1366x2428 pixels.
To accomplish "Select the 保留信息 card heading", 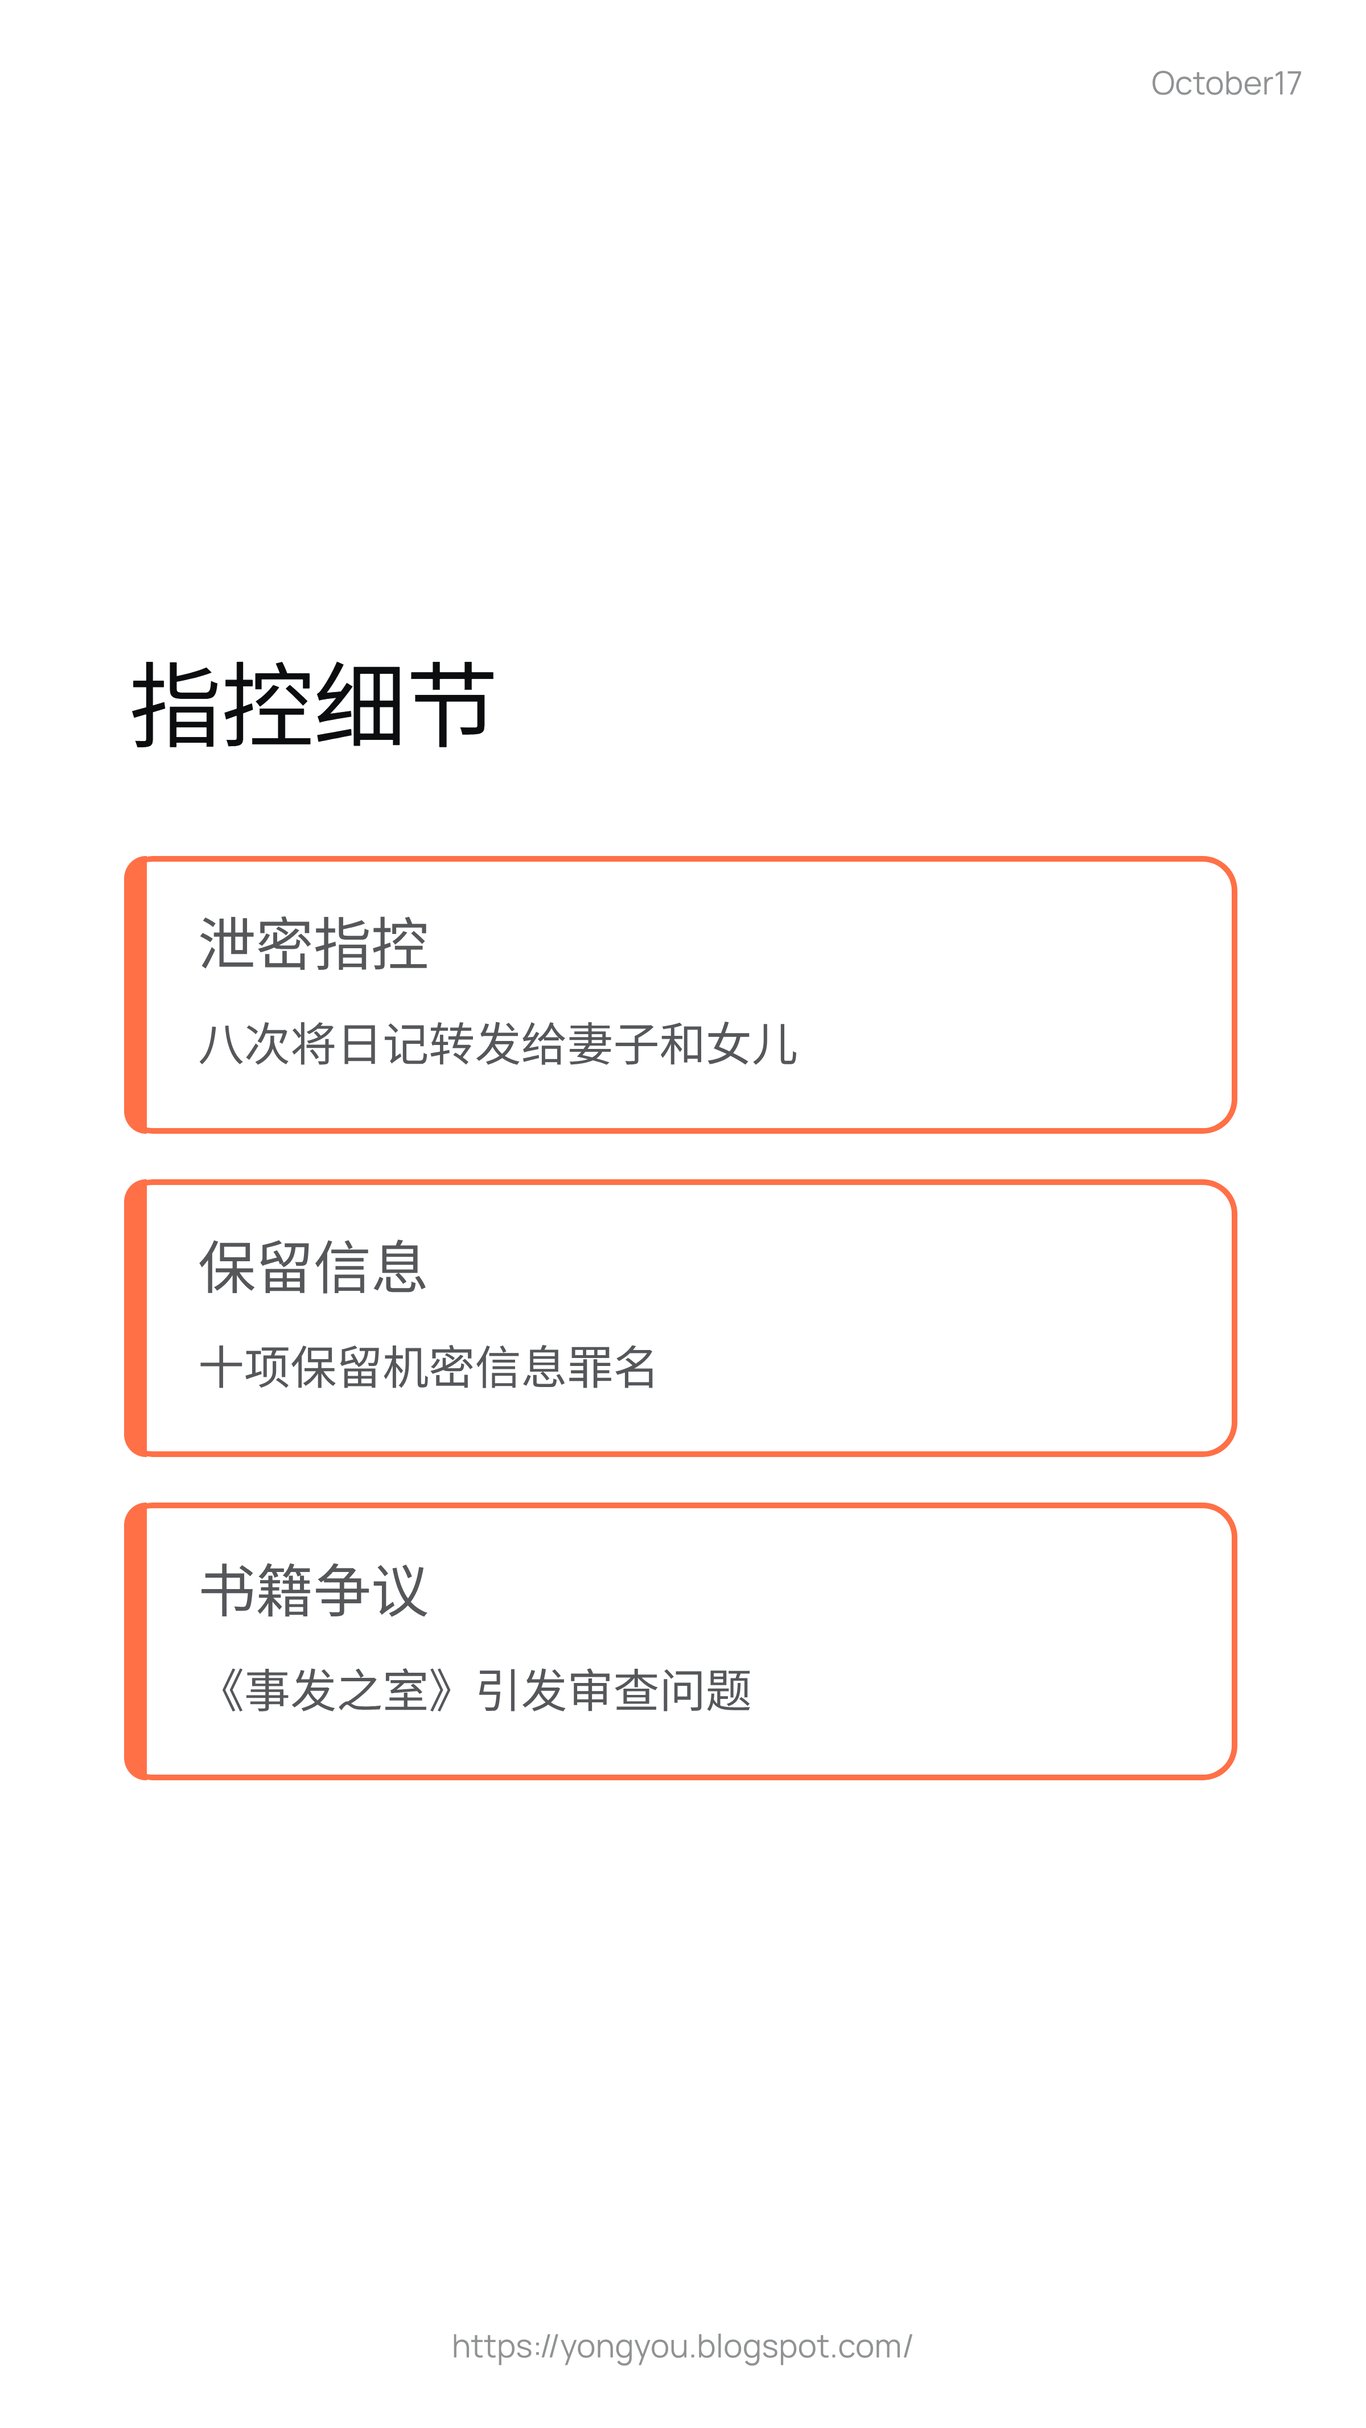I will coord(313,1267).
